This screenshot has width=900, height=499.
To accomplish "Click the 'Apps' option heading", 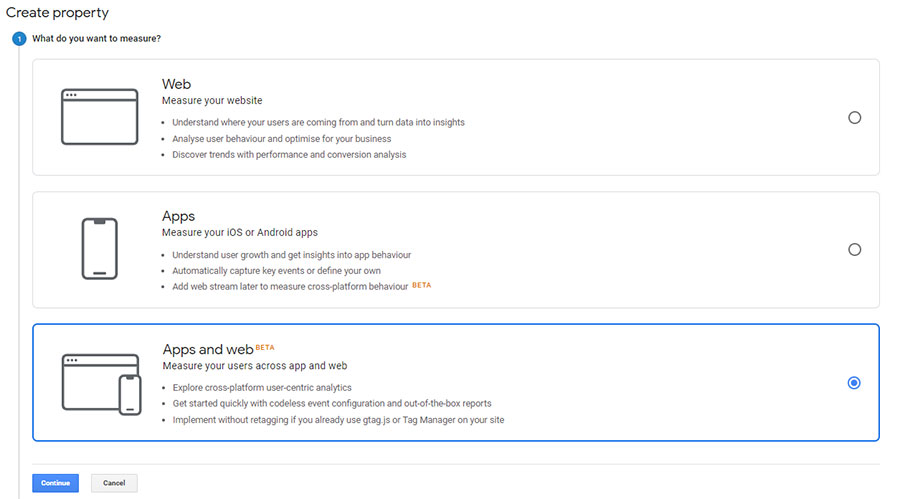I will pos(179,216).
